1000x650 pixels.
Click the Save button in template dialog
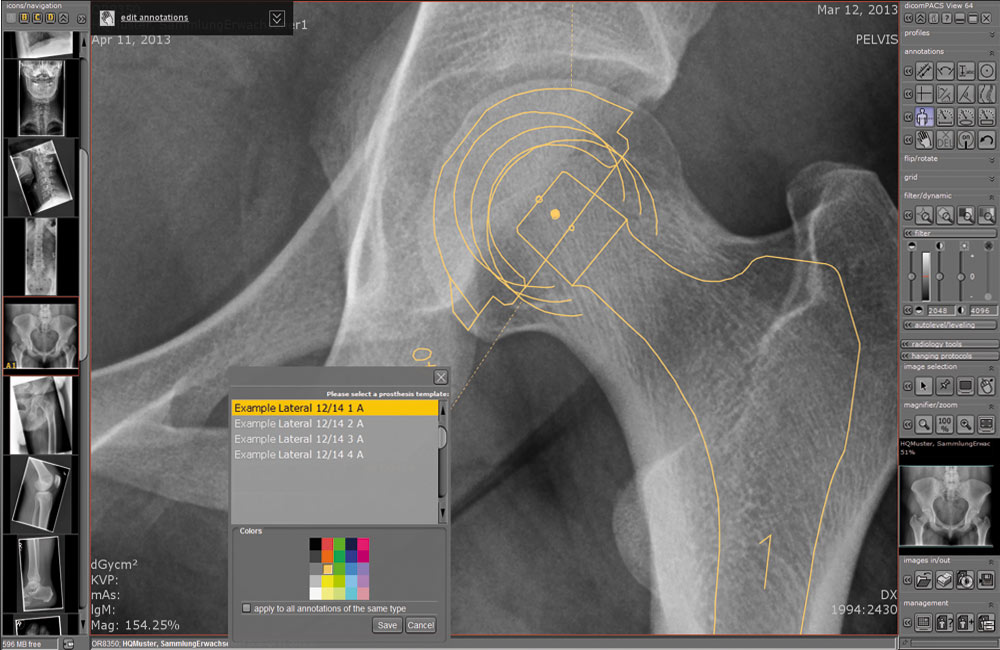[x=386, y=624]
